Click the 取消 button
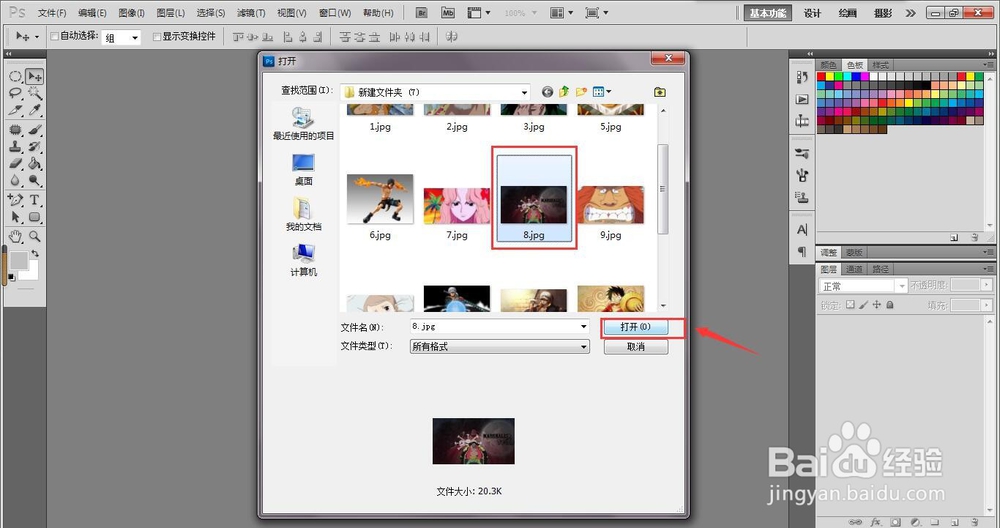Image resolution: width=1000 pixels, height=528 pixels. [636, 347]
